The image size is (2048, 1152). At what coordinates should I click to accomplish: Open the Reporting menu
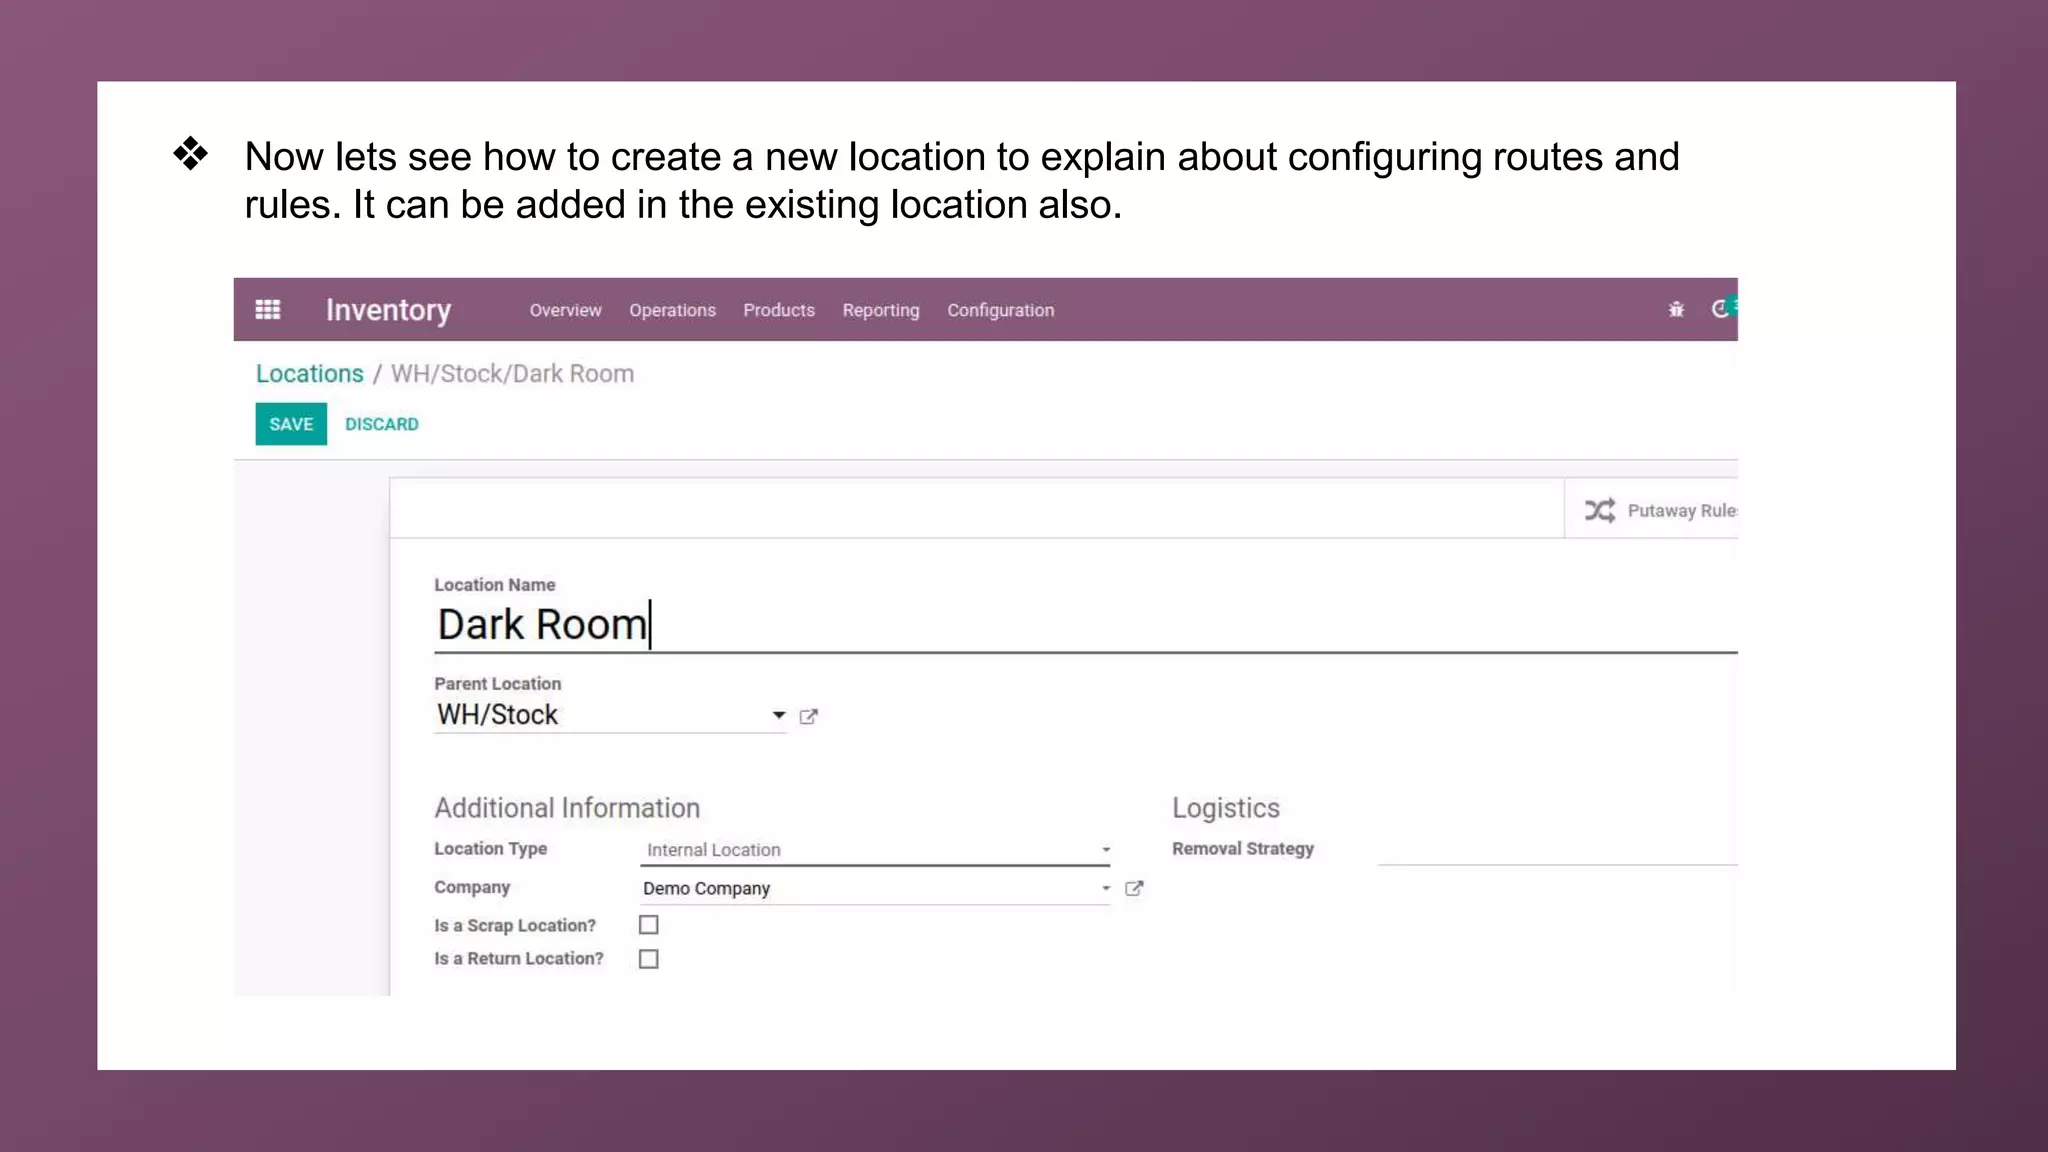tap(880, 310)
